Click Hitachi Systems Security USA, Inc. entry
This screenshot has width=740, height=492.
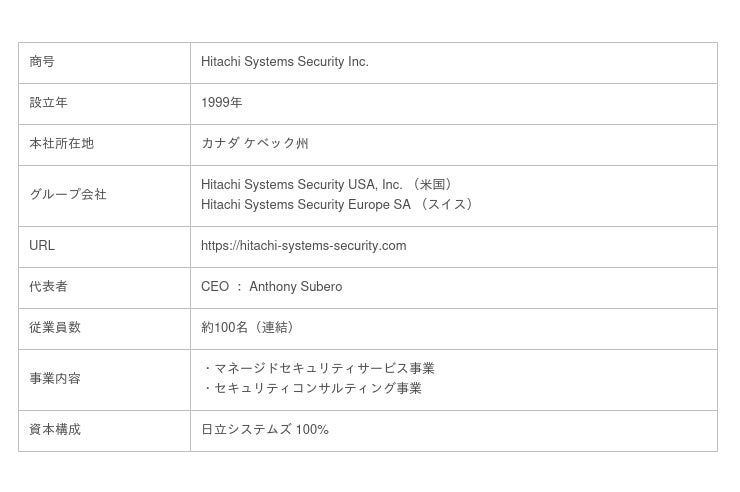pos(301,184)
